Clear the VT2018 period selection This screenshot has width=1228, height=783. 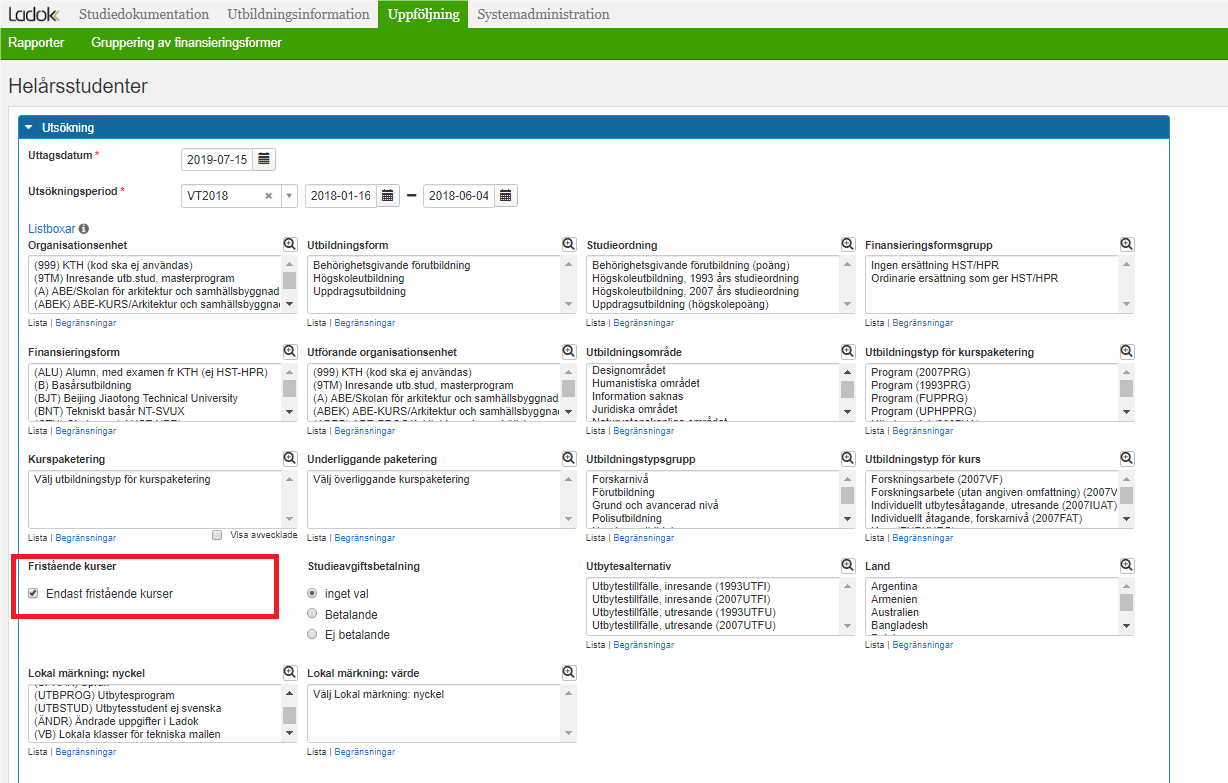[x=268, y=196]
